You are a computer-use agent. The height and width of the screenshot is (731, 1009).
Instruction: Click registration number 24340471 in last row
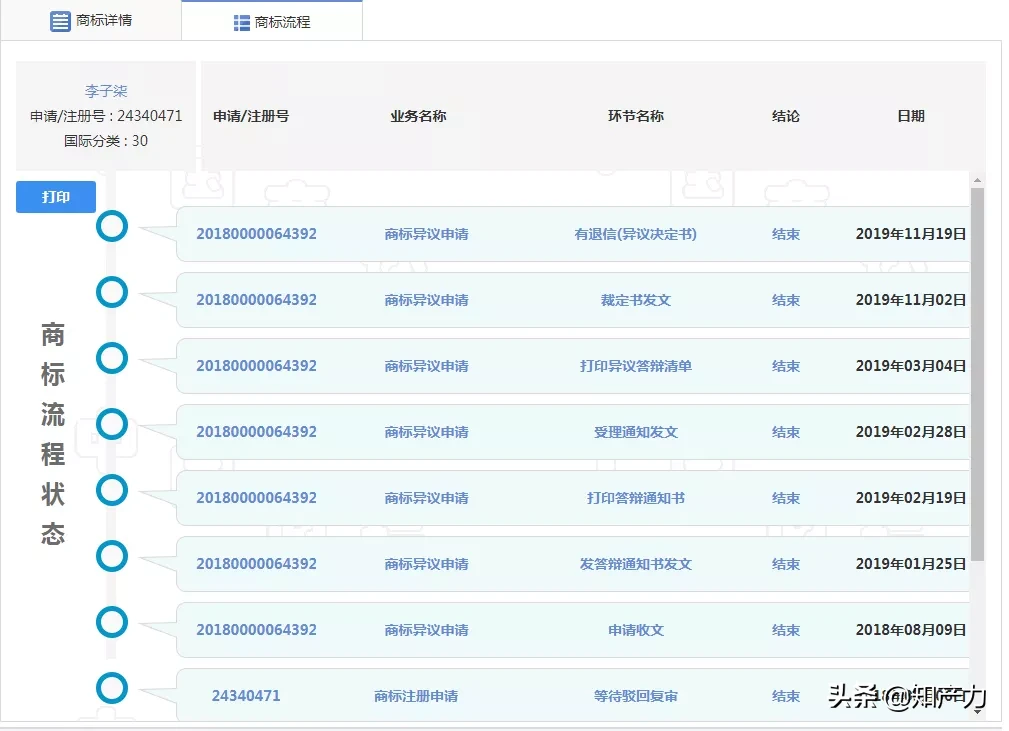[246, 696]
